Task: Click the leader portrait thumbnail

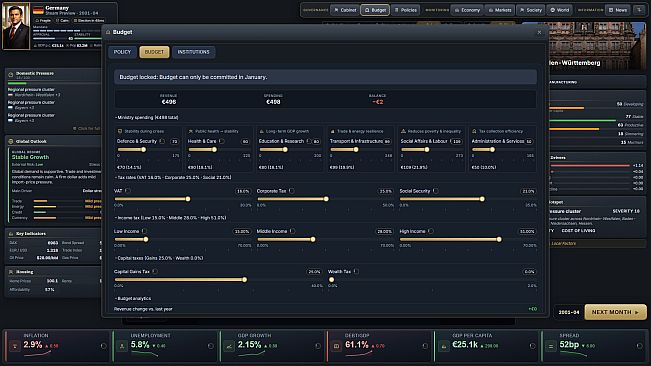Action: click(x=16, y=26)
